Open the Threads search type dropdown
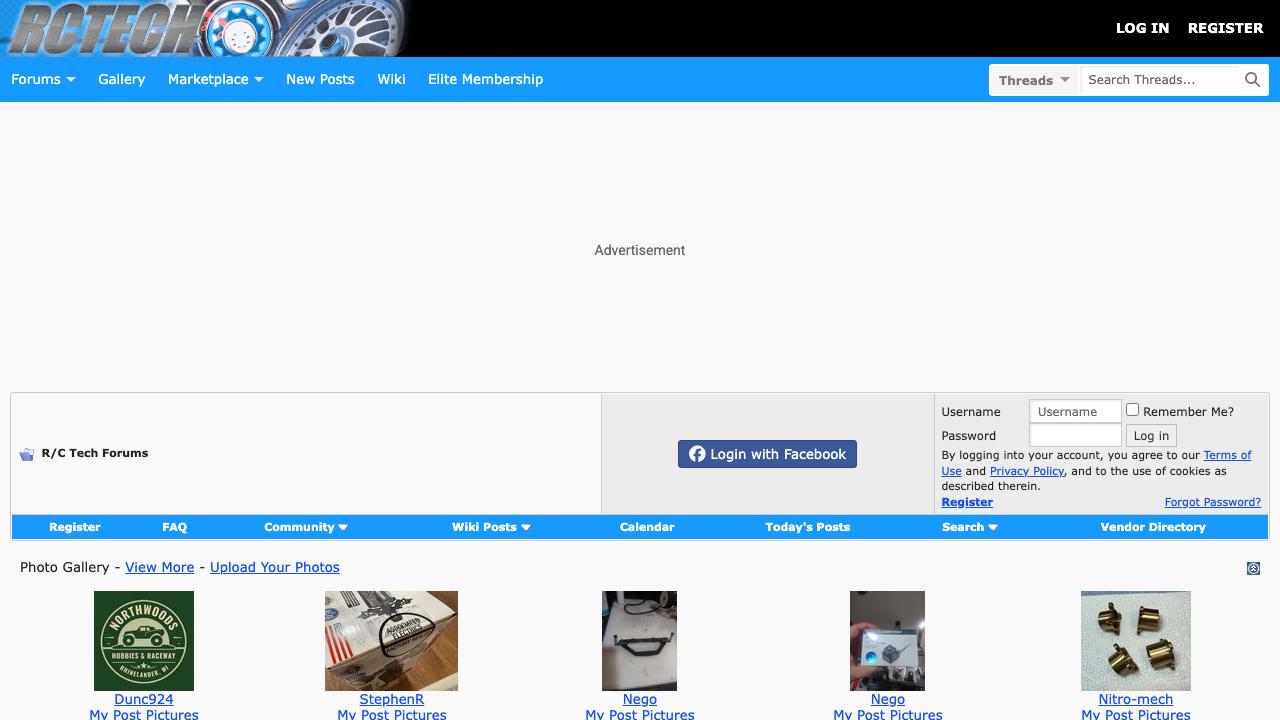 pyautogui.click(x=1034, y=80)
